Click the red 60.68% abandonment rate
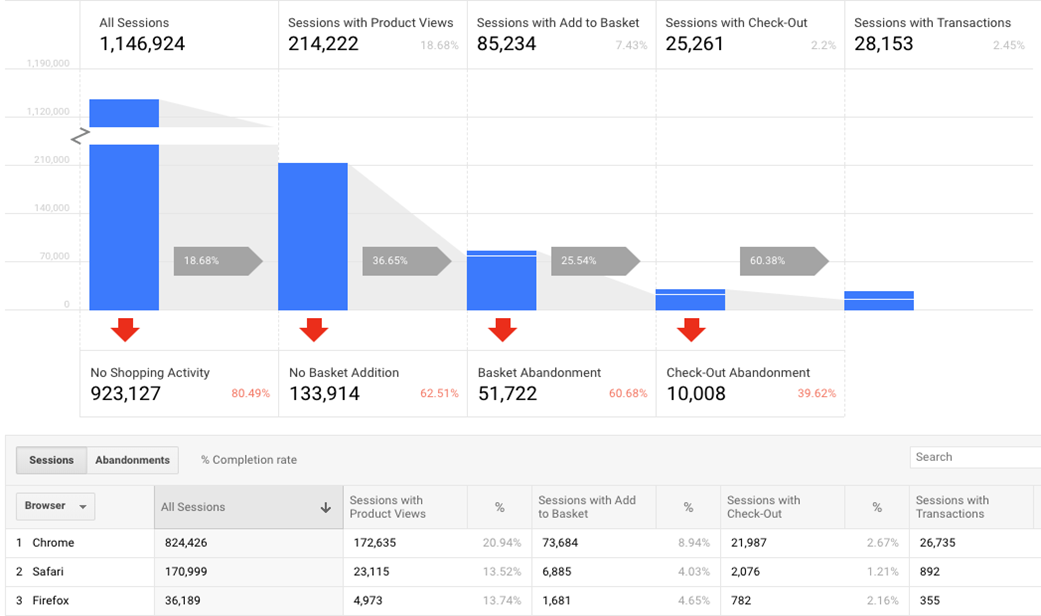 coord(628,394)
